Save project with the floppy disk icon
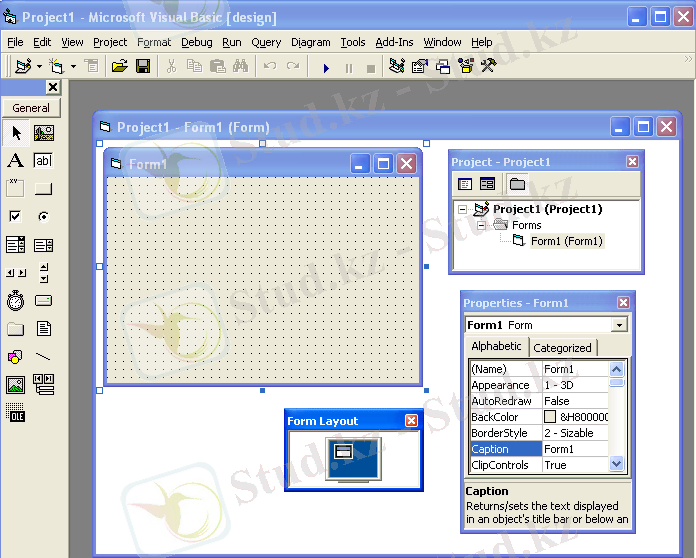Viewport: 696px width, 558px height. [x=143, y=67]
